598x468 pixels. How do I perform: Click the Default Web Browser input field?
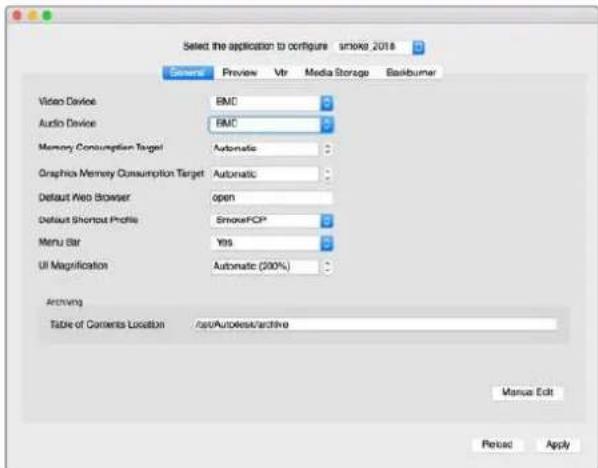[x=272, y=198]
